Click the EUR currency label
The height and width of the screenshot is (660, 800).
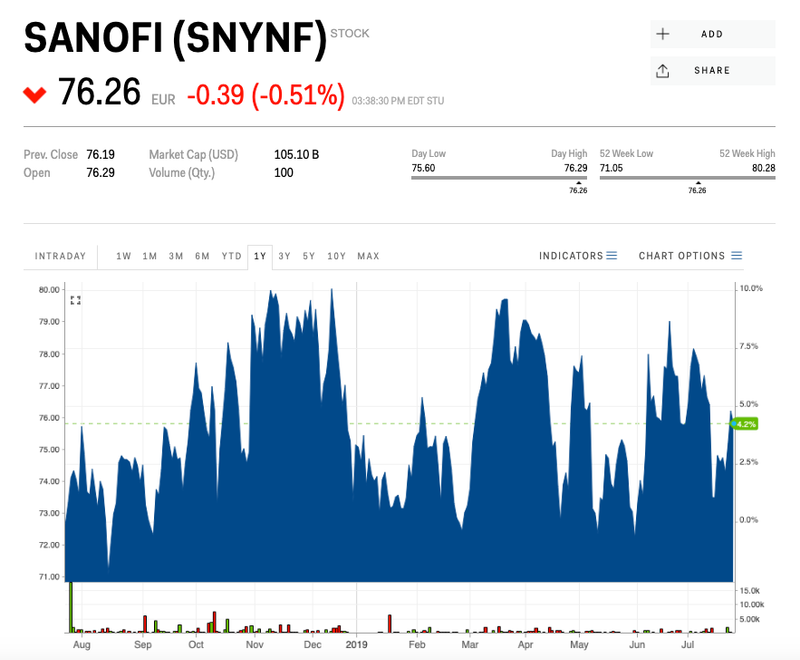point(163,99)
